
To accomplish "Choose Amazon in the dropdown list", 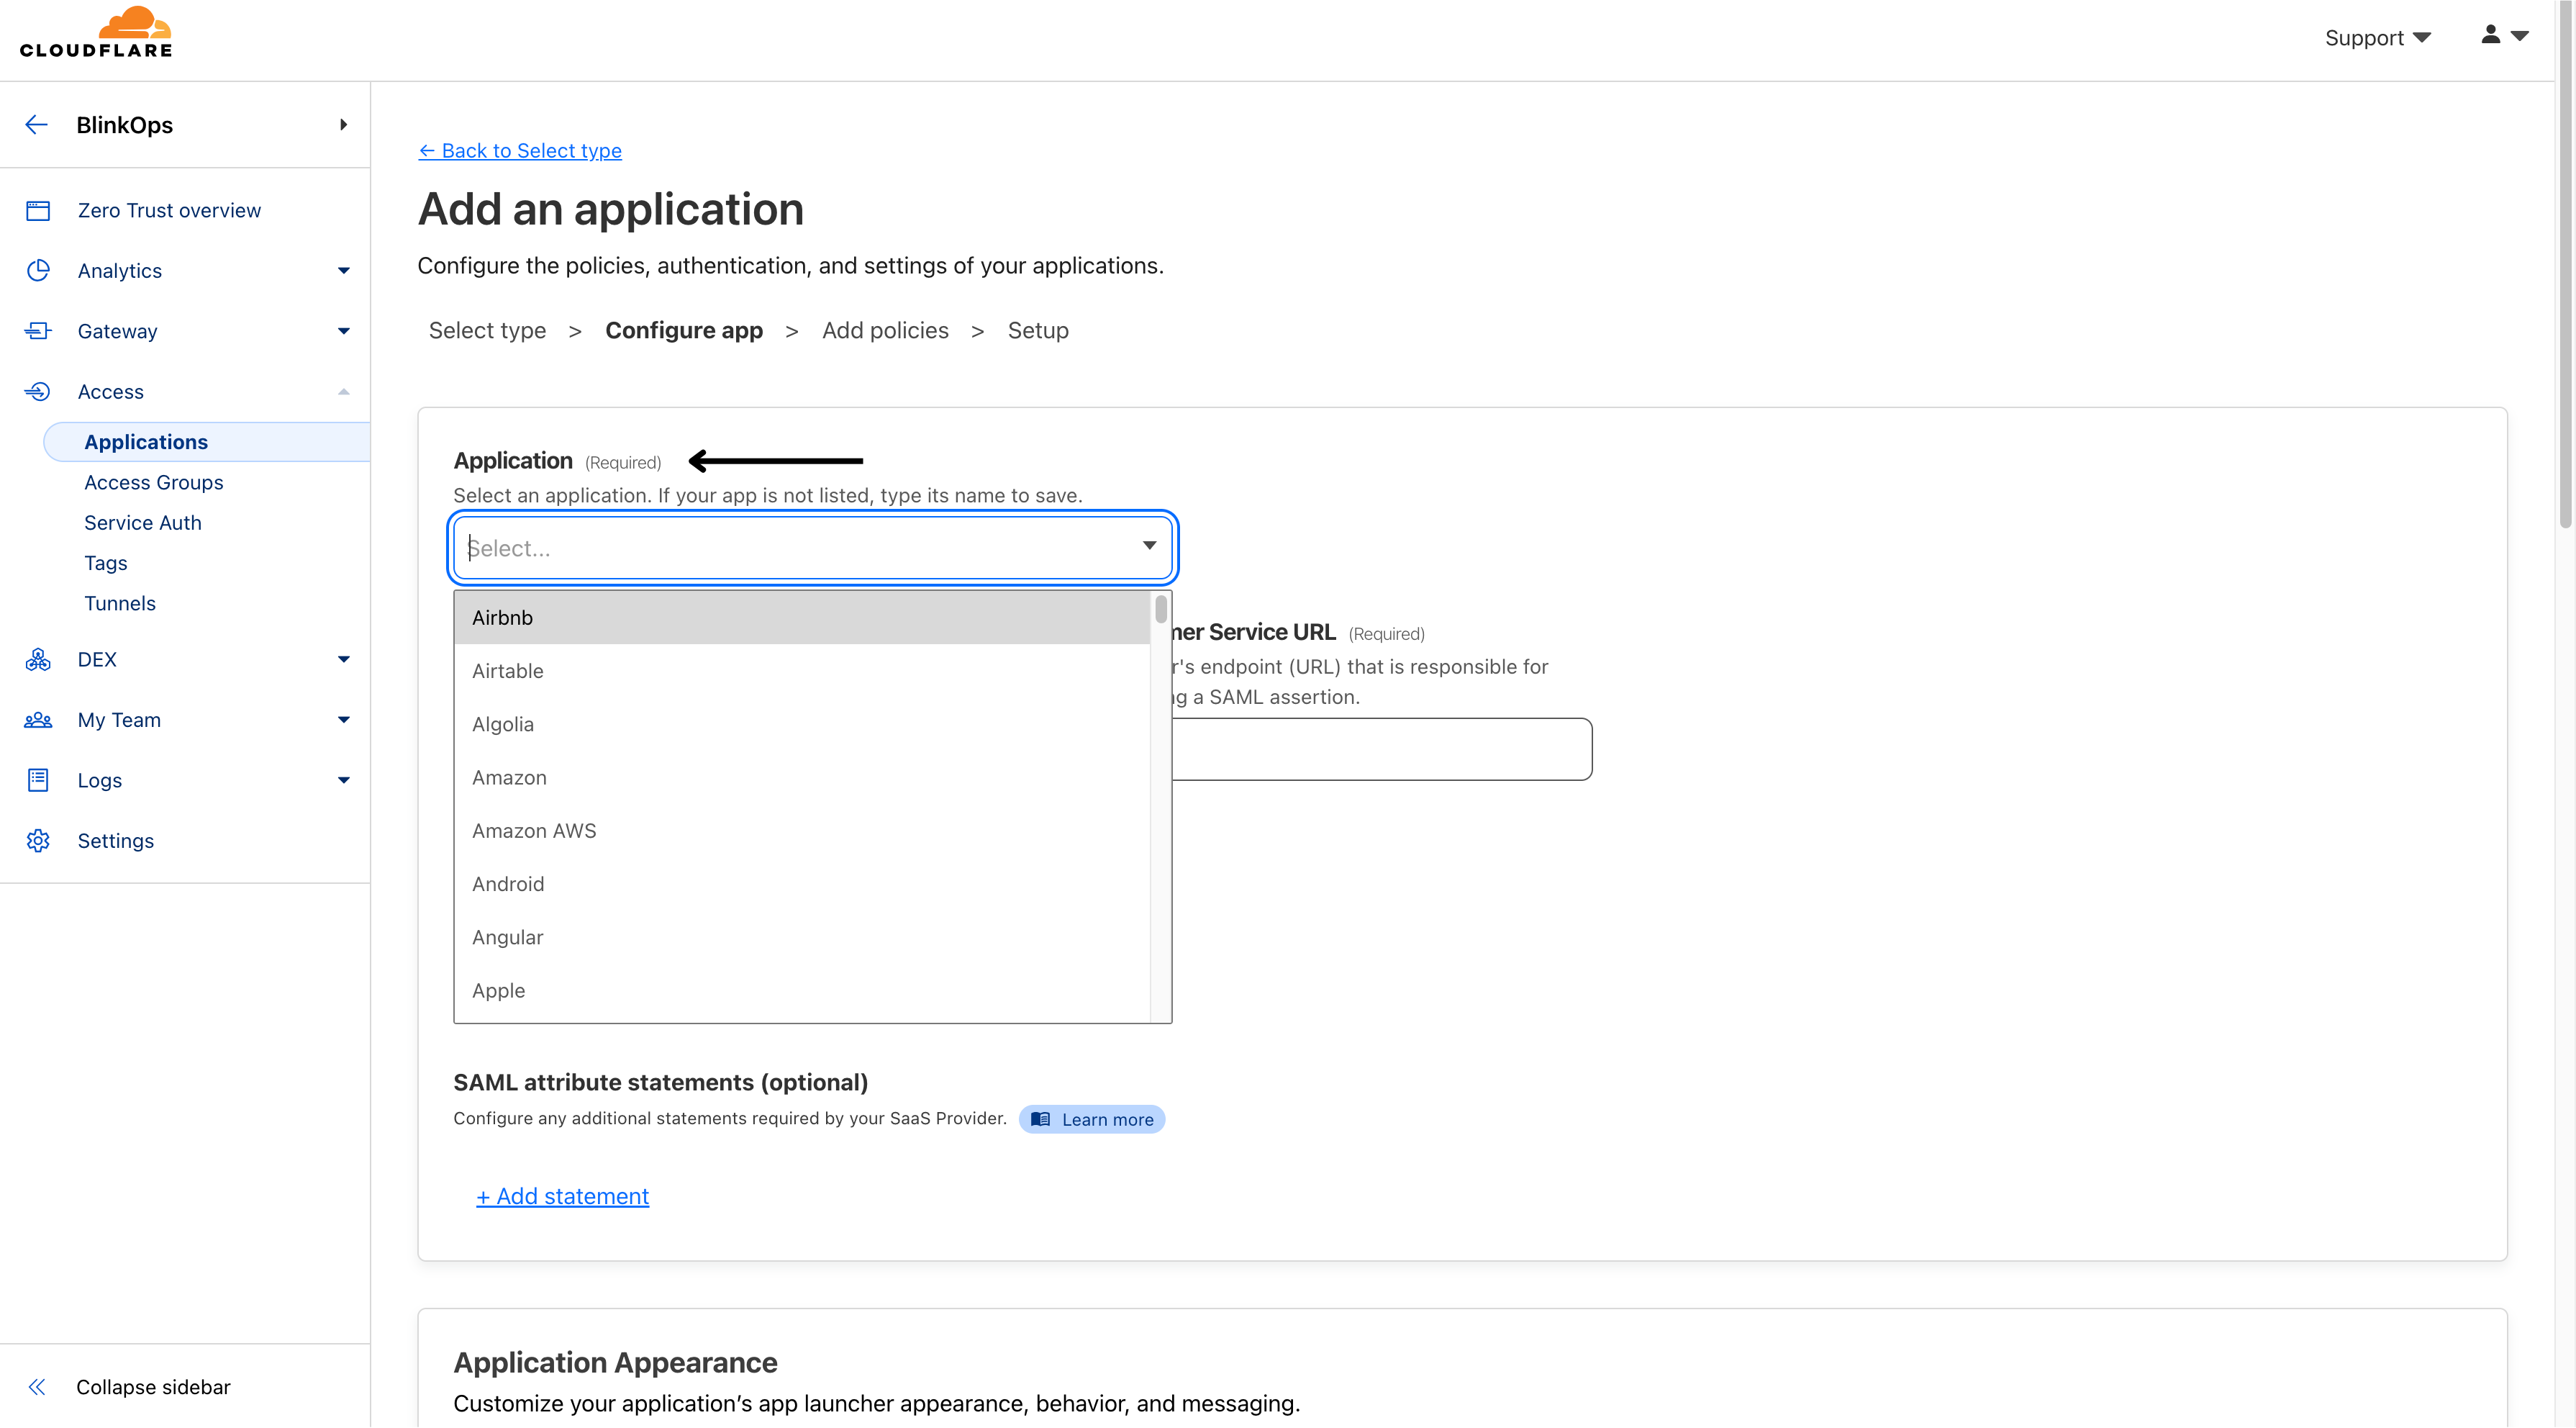I will point(802,778).
